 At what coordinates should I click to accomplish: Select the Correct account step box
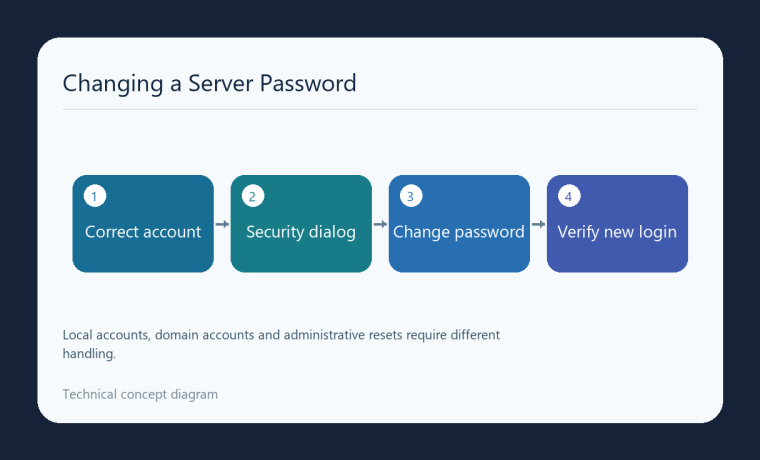(x=143, y=224)
